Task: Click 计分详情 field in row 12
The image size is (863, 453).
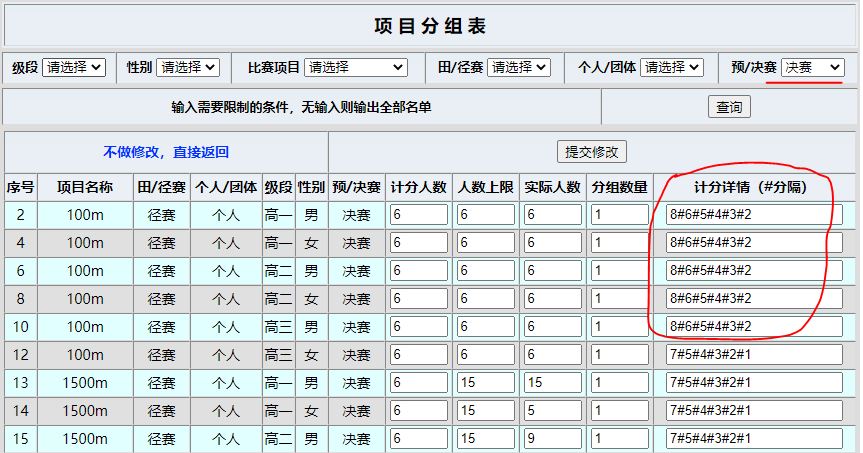Action: (x=753, y=355)
